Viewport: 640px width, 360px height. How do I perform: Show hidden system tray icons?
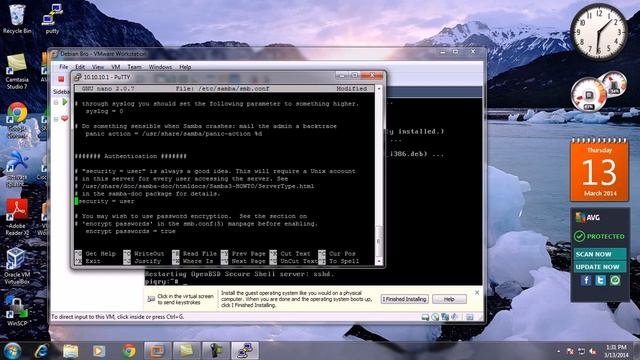point(558,351)
